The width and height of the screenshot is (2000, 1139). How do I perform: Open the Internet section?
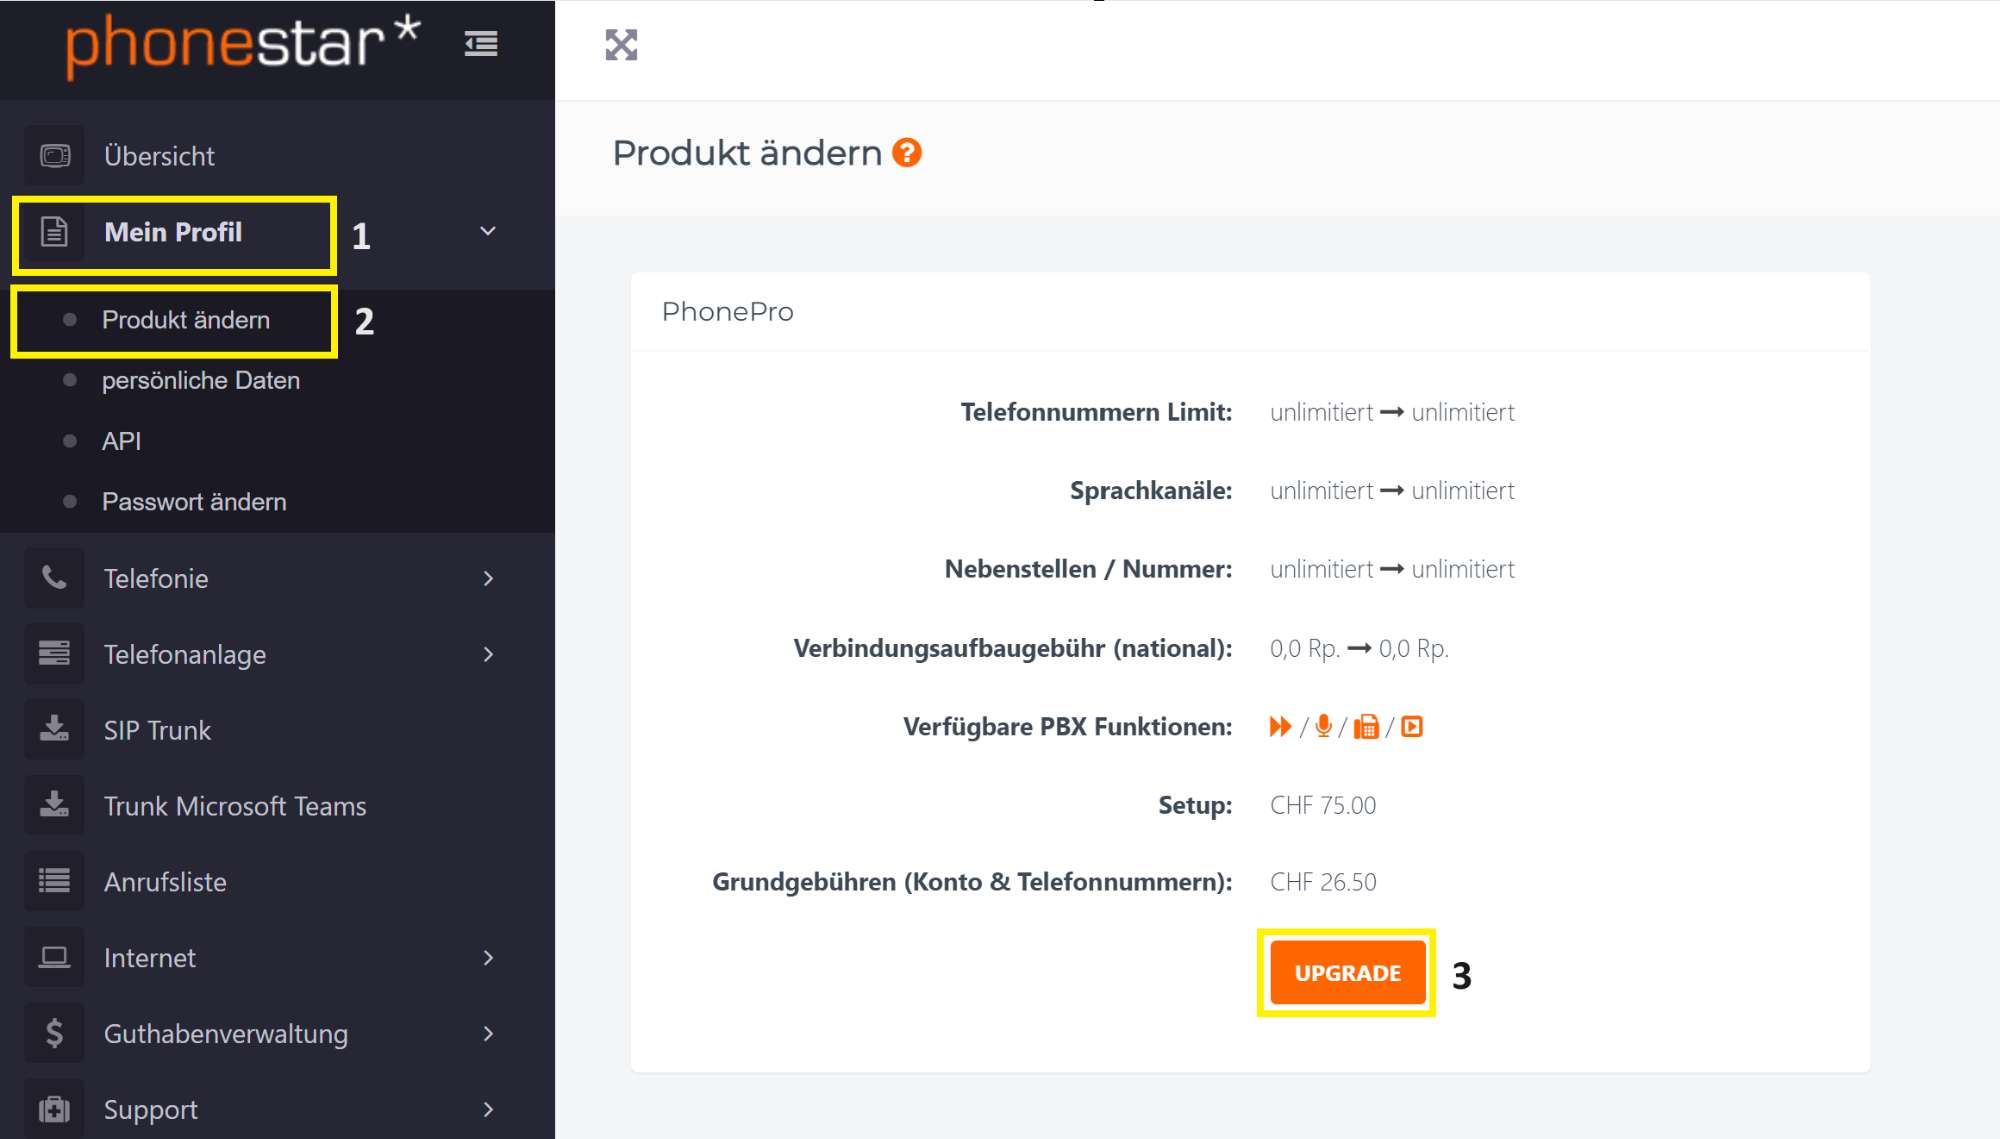click(149, 958)
